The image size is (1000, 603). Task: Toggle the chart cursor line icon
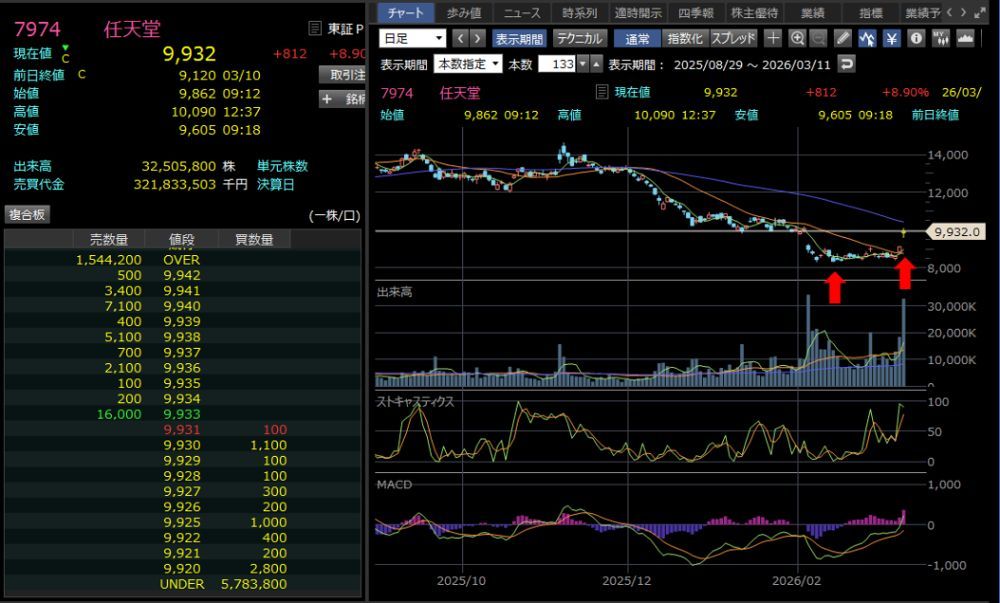coord(867,38)
